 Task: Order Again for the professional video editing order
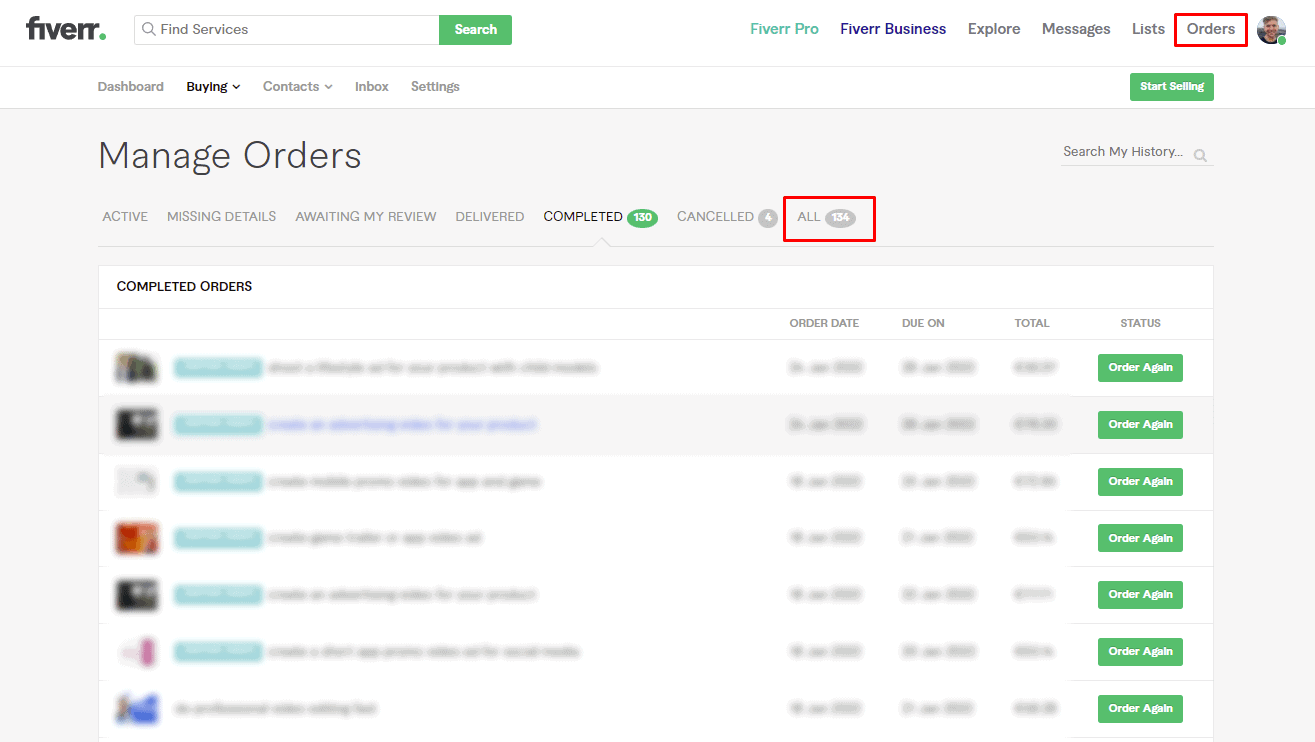click(1140, 708)
